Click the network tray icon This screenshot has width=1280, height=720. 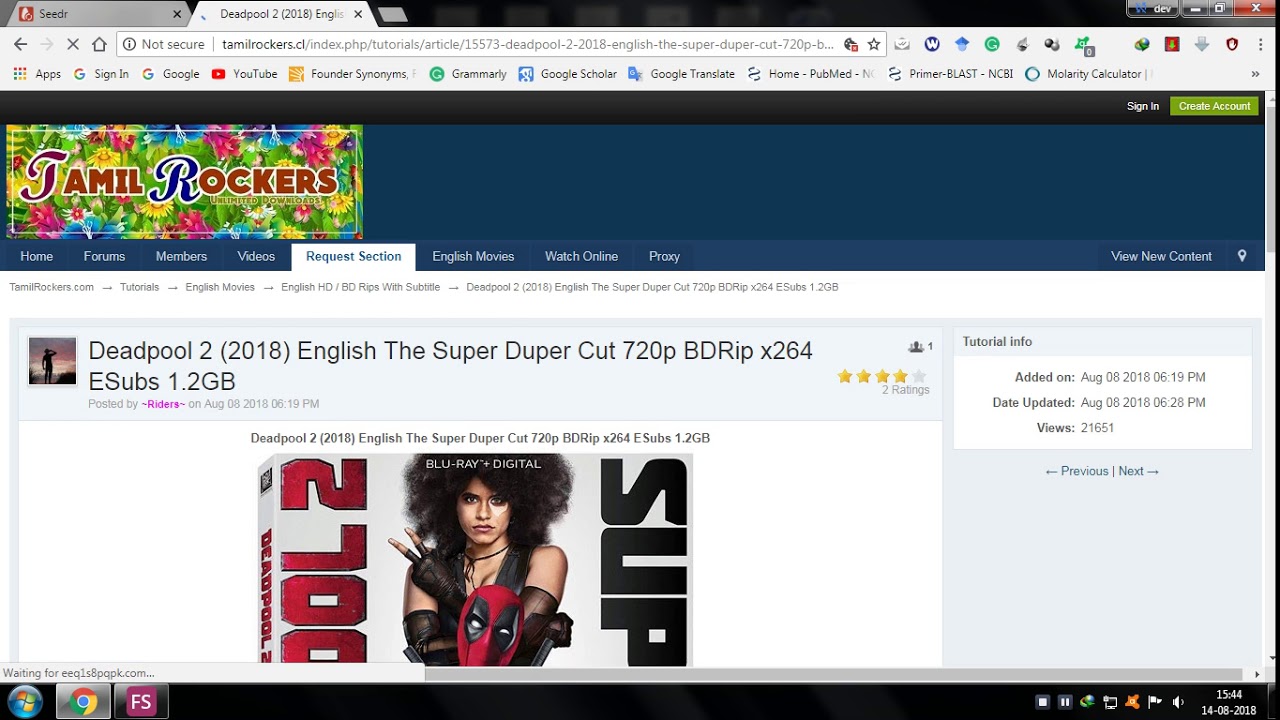[1110, 702]
